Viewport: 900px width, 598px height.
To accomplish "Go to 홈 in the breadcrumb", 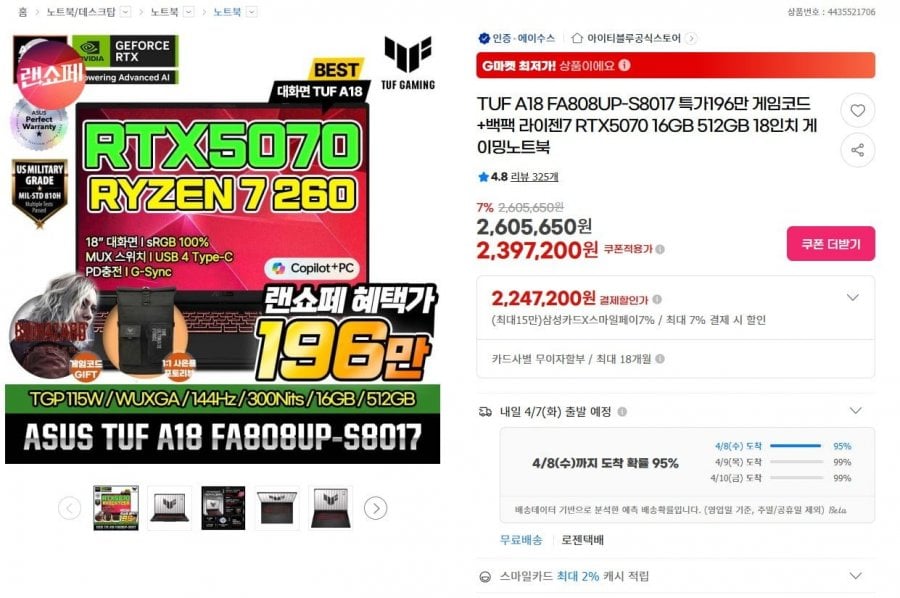I will [22, 11].
